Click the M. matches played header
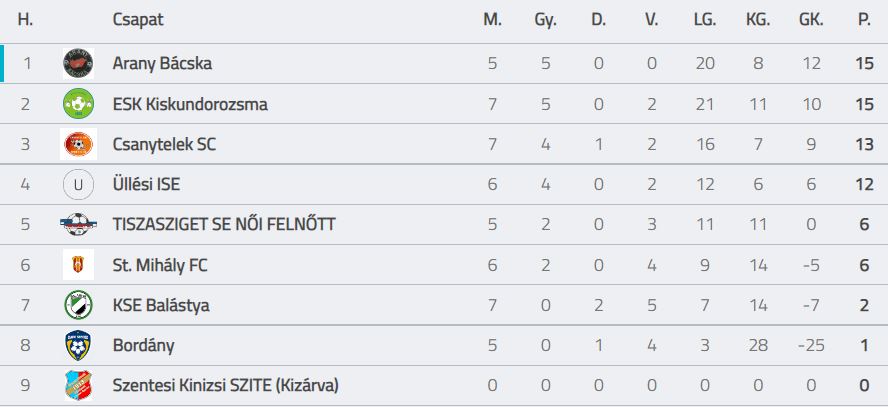Image resolution: width=888 pixels, height=407 pixels. click(x=492, y=20)
